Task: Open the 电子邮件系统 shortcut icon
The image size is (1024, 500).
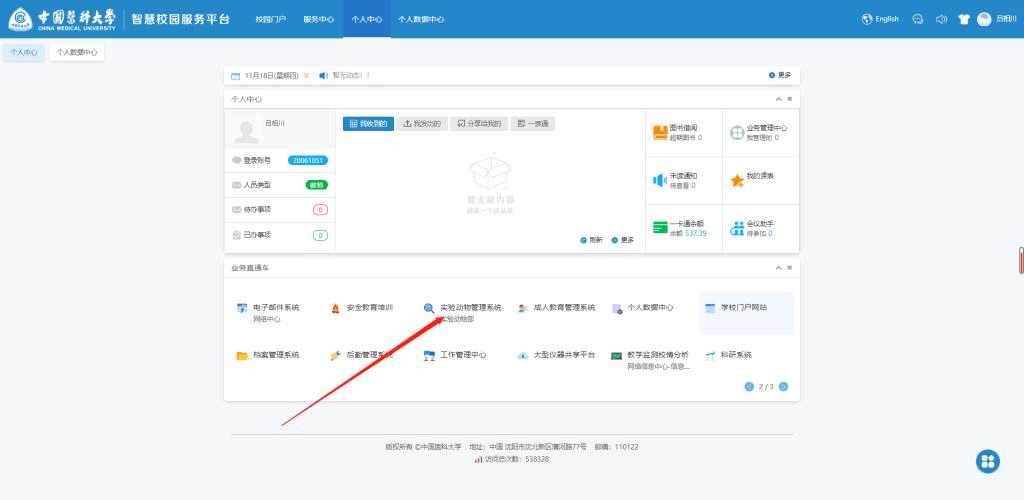Action: tap(241, 309)
